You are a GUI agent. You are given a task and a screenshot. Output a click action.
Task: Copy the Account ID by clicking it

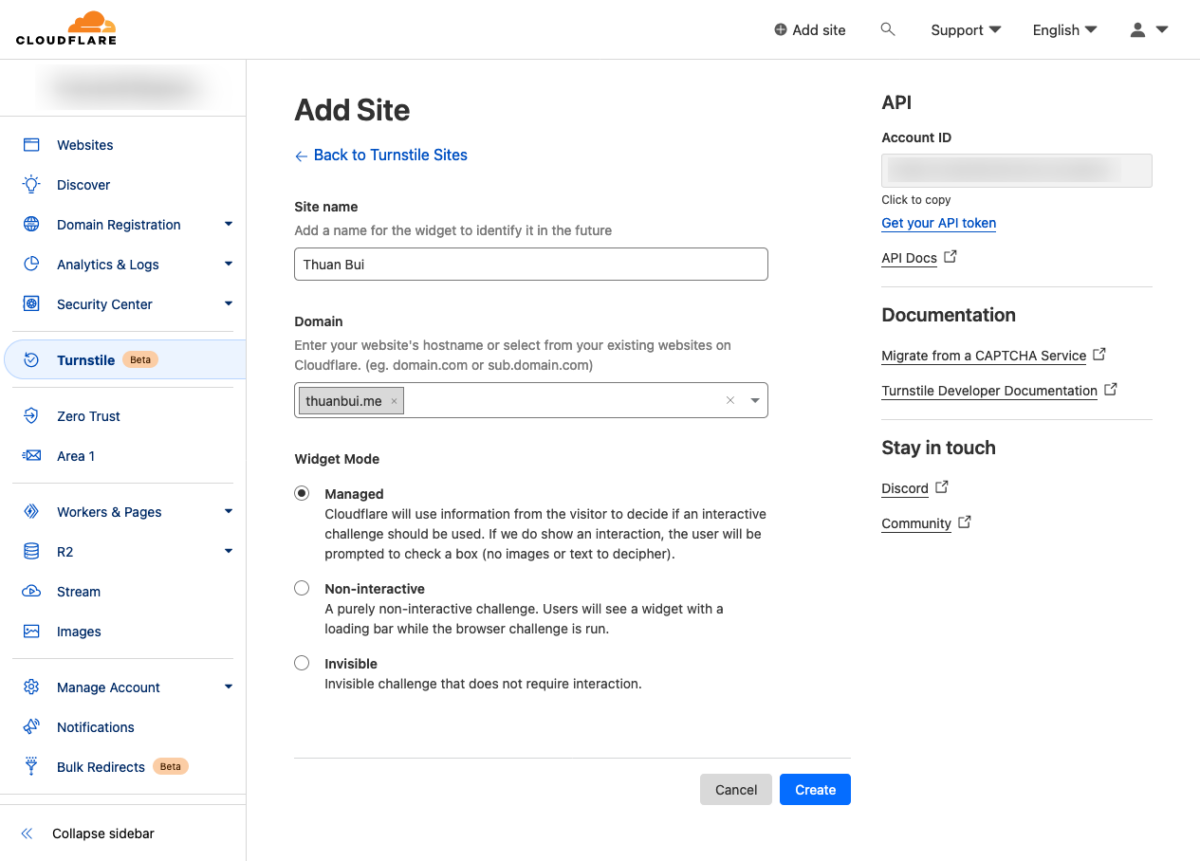(x=1016, y=170)
